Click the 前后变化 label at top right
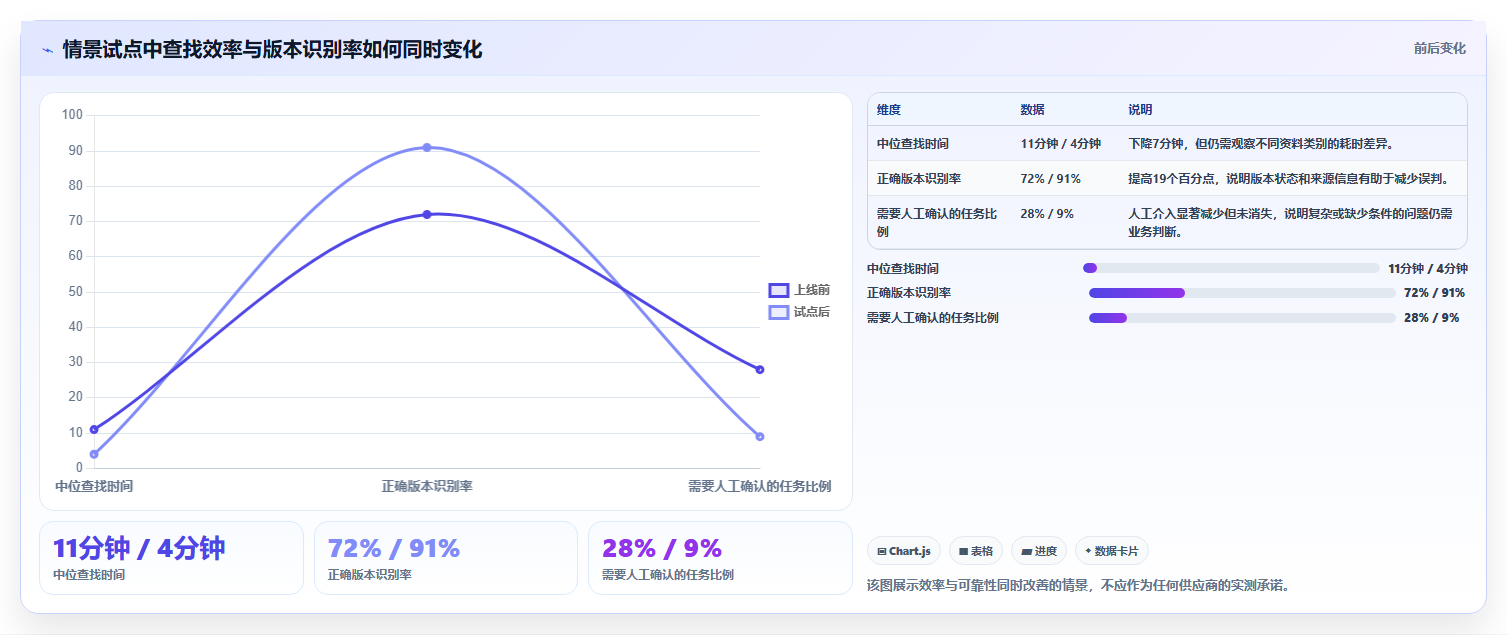The image size is (1507, 635). [x=1440, y=48]
